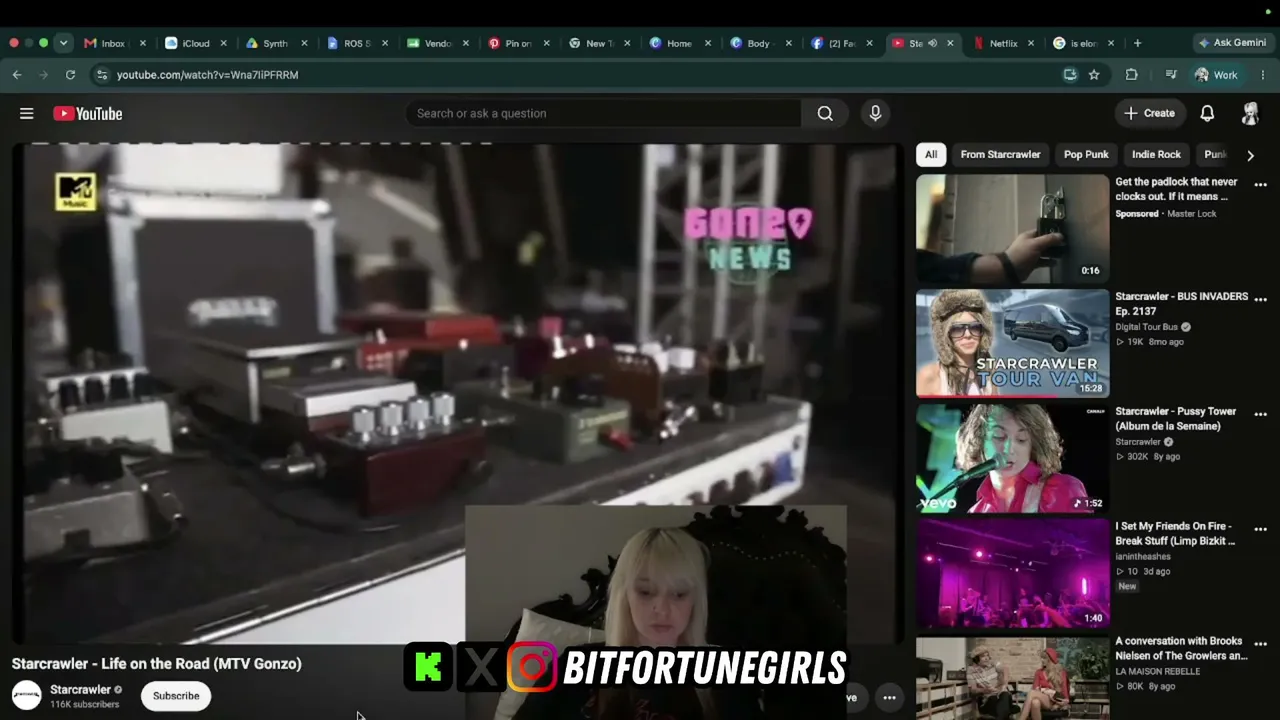Switch to the Synth Google Drive tab
Image resolution: width=1280 pixels, height=720 pixels.
[x=276, y=43]
